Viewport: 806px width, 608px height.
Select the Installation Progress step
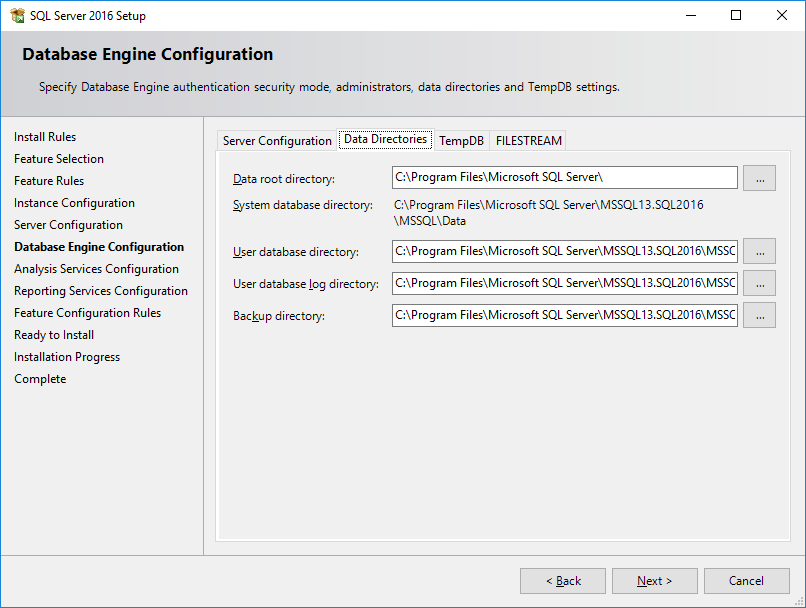pyautogui.click(x=67, y=357)
